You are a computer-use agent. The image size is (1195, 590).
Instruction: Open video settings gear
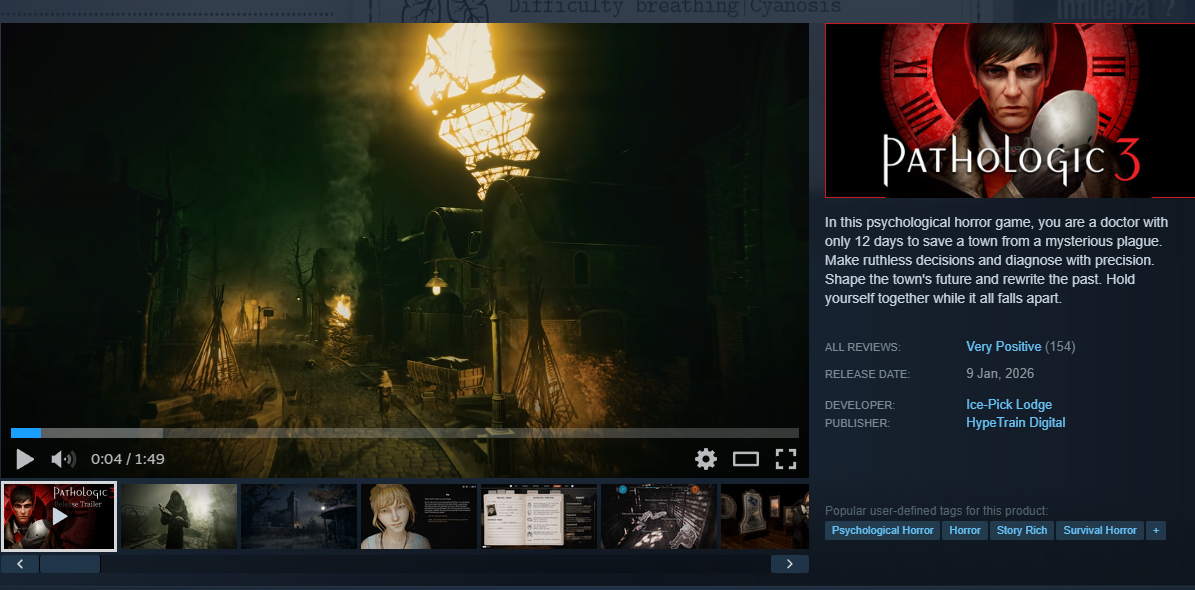coord(706,459)
